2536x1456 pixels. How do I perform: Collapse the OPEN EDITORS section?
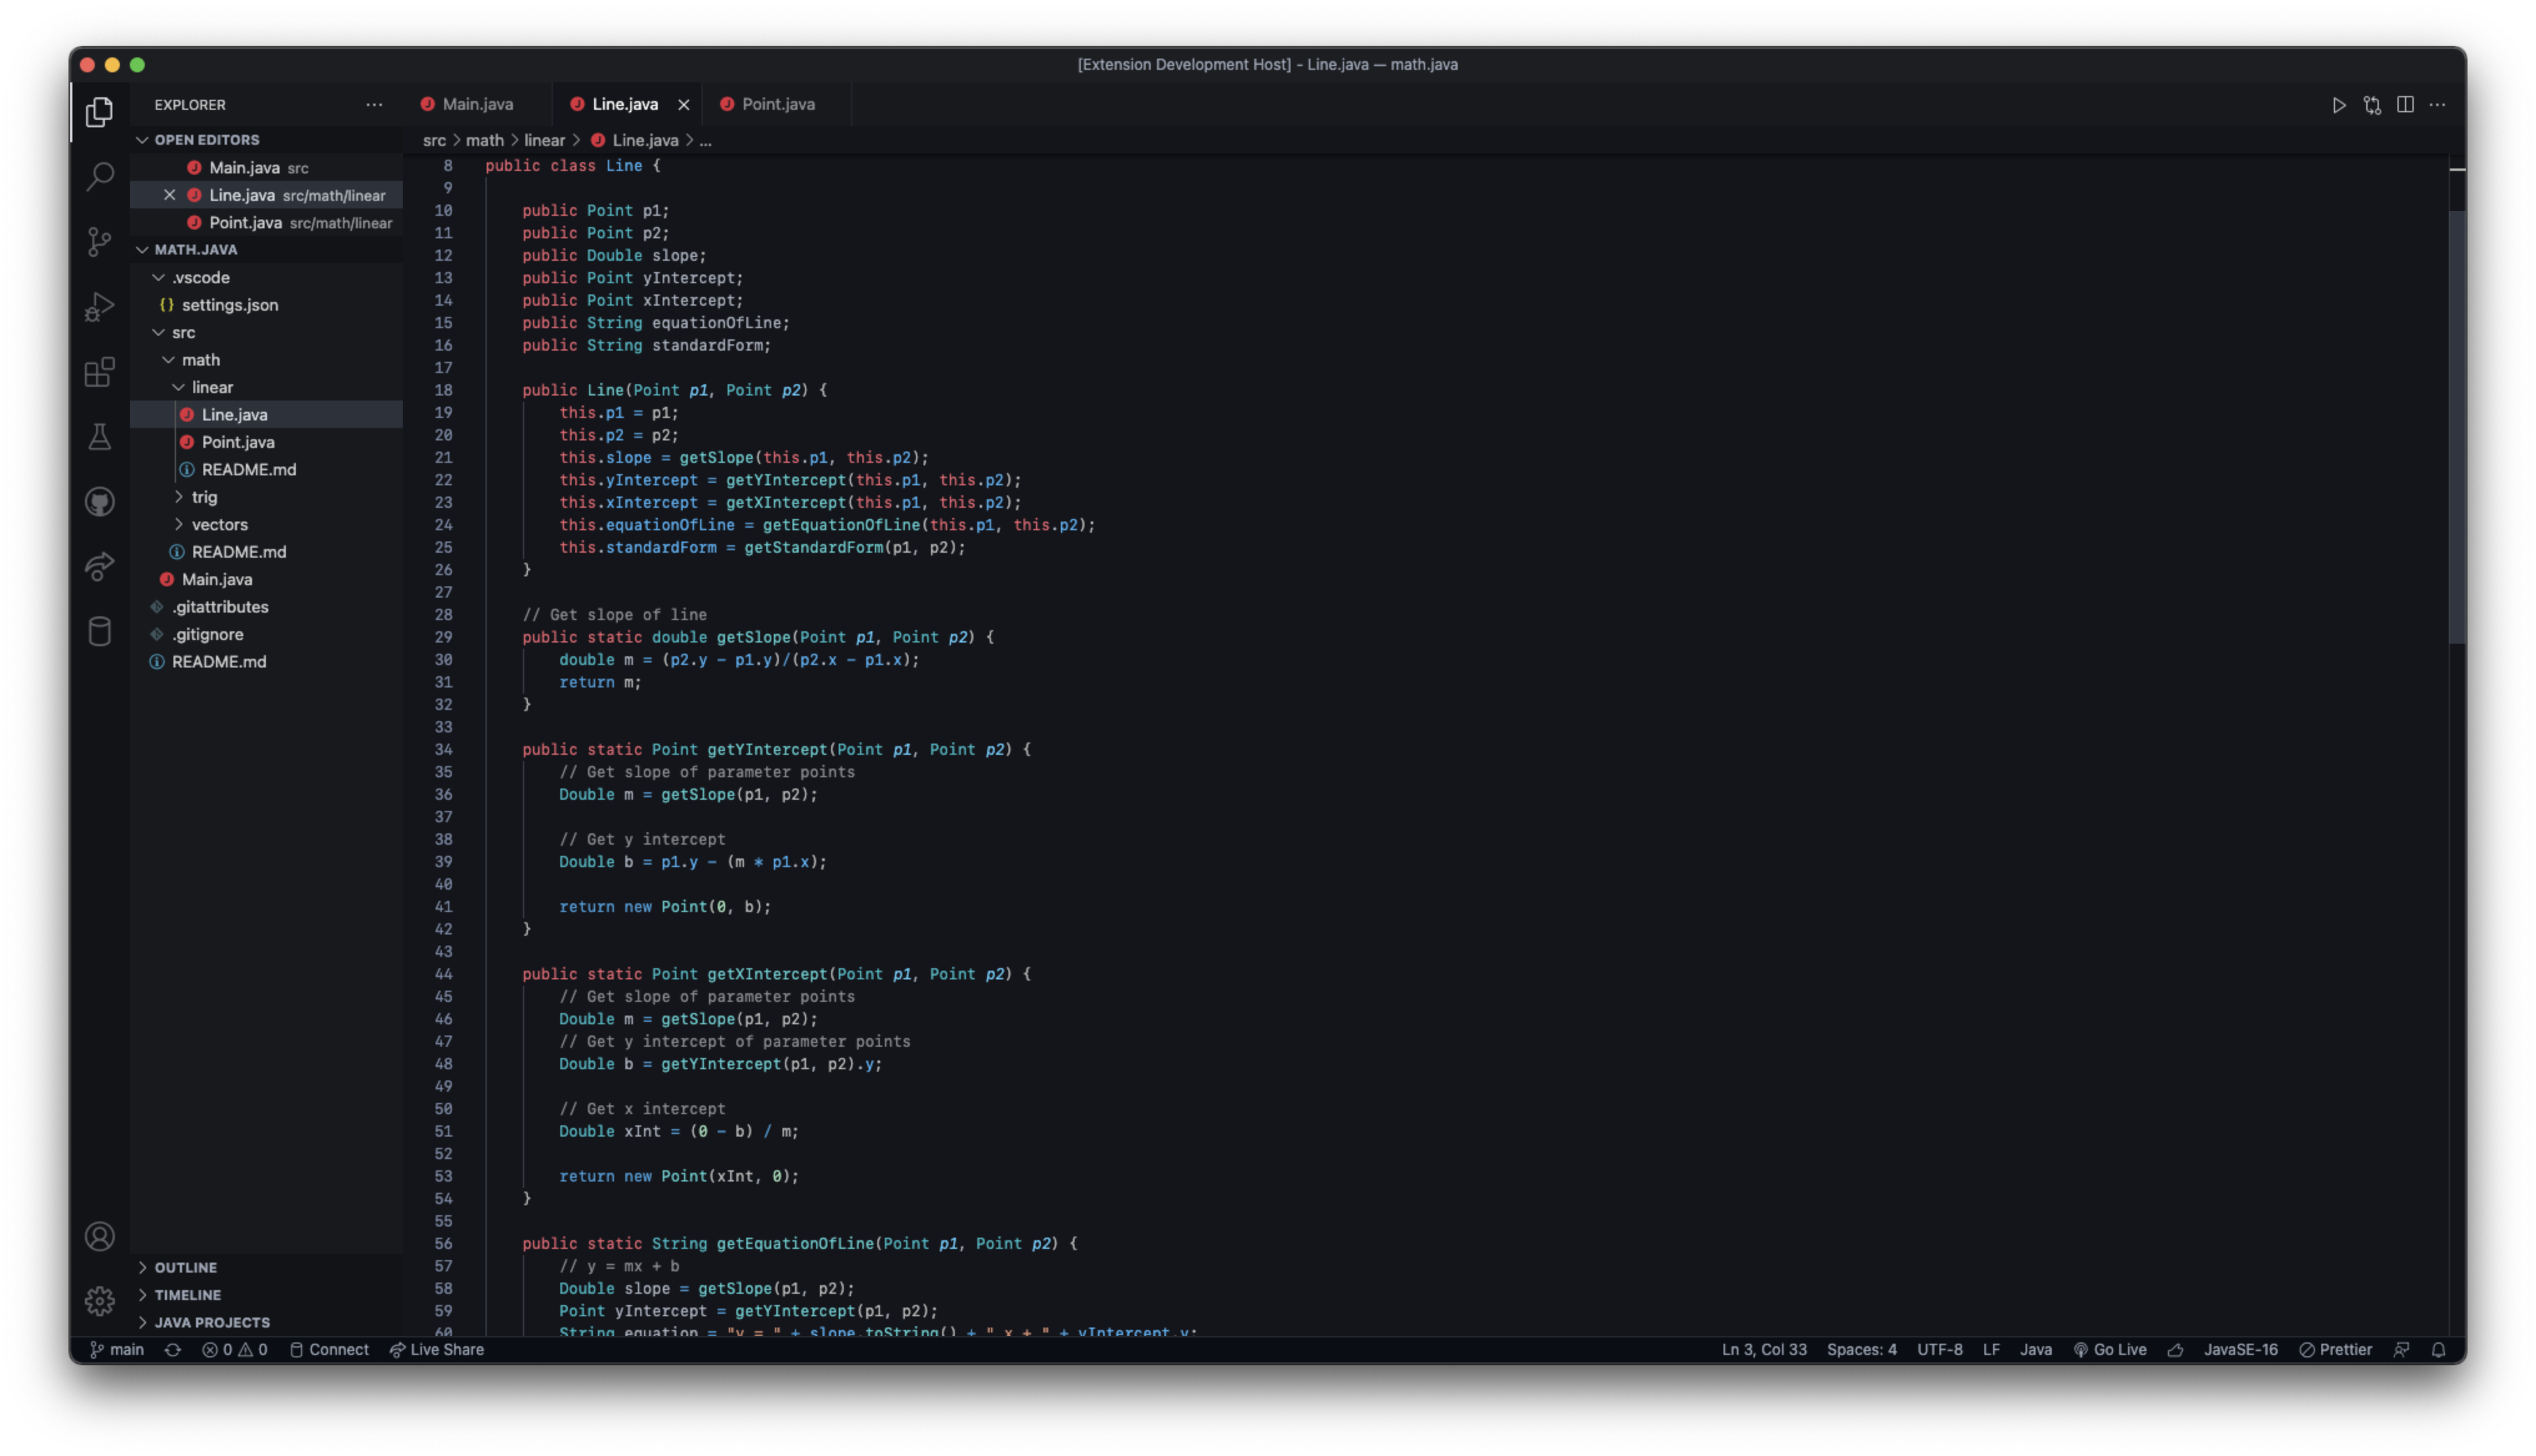(x=206, y=140)
